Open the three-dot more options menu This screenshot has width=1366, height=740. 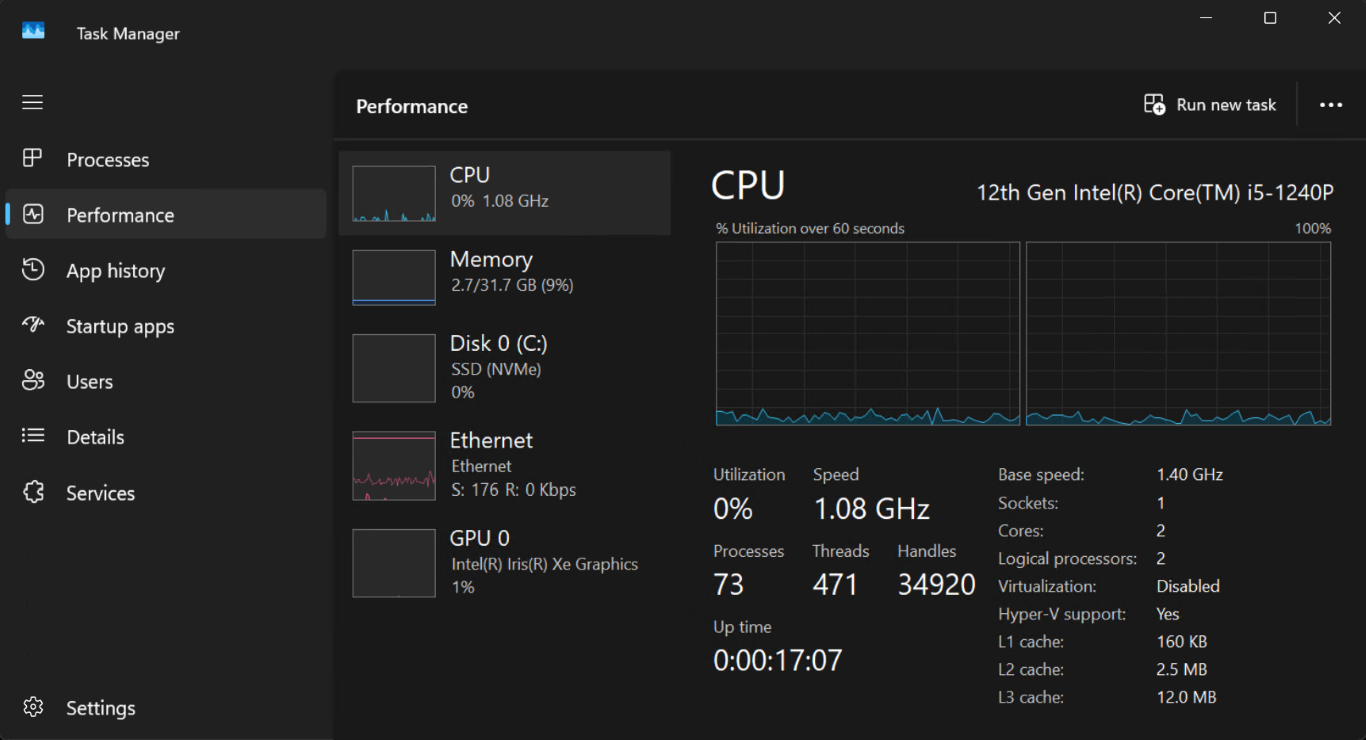coord(1330,105)
